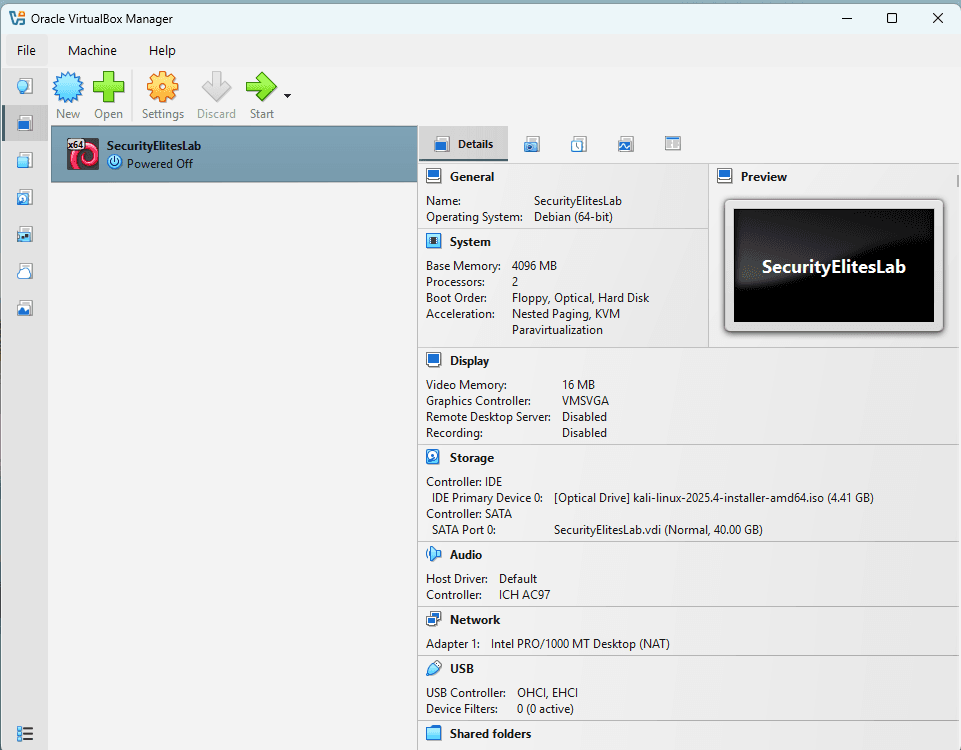Open the Help menu
Viewport: 961px width, 750px height.
pyautogui.click(x=162, y=50)
